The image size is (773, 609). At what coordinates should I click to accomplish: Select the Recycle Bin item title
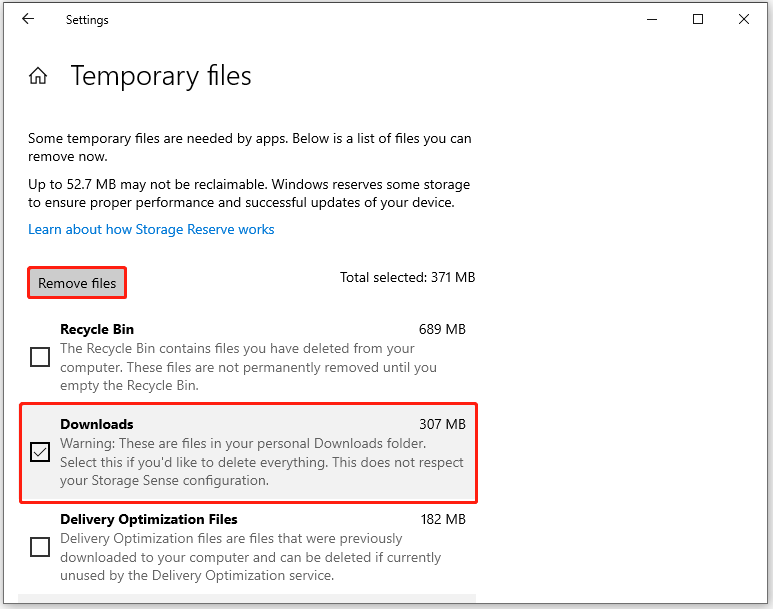[x=97, y=329]
